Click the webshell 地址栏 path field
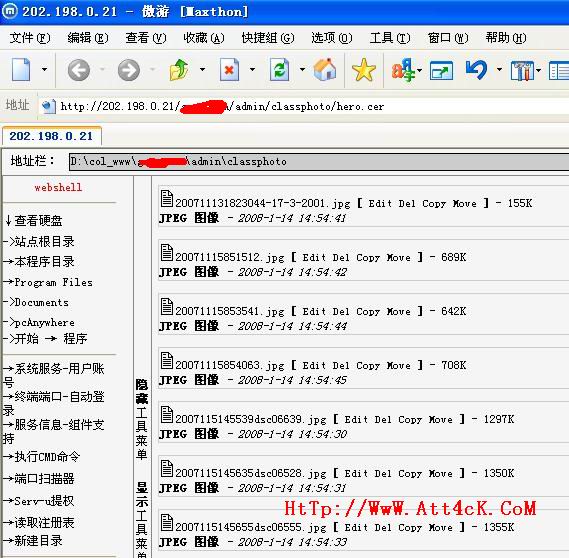Viewport: 569px width, 558px height. 319,161
